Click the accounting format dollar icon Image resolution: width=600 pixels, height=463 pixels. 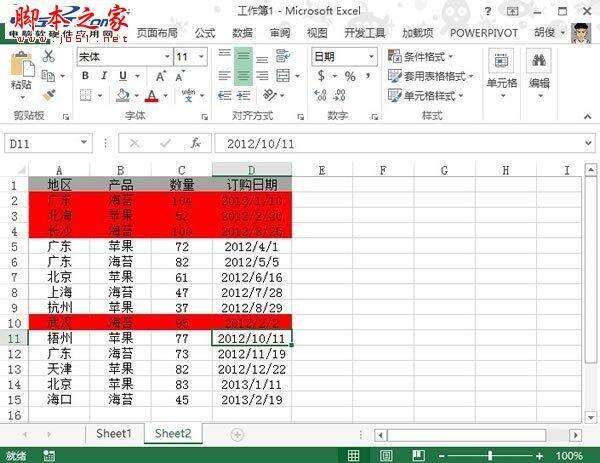pyautogui.click(x=321, y=76)
